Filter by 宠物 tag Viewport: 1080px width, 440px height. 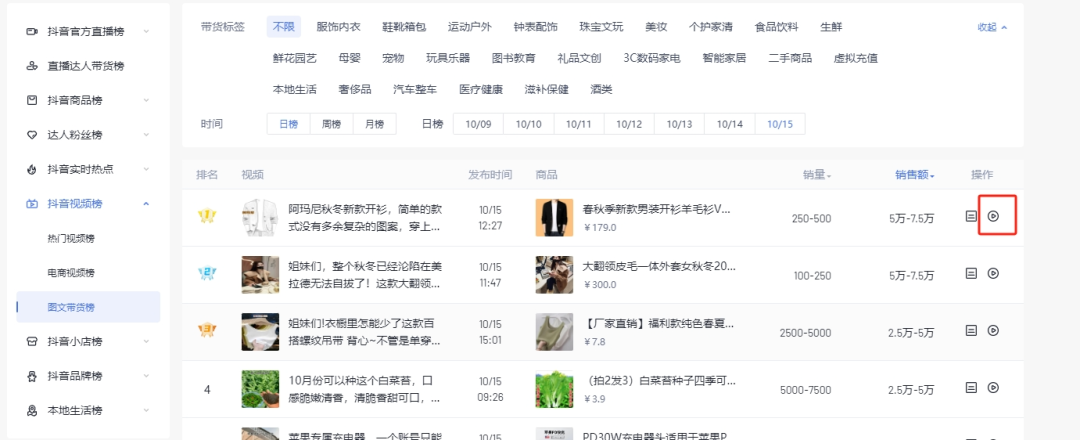393,59
